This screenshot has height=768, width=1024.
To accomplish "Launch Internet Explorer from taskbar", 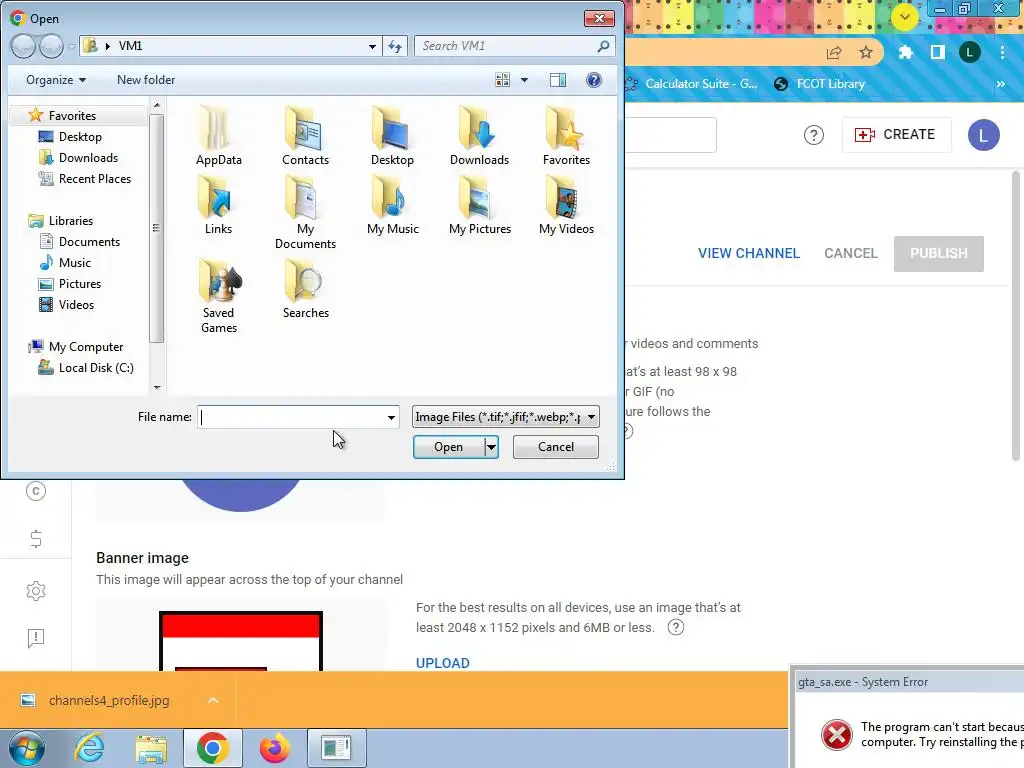I will (x=89, y=748).
